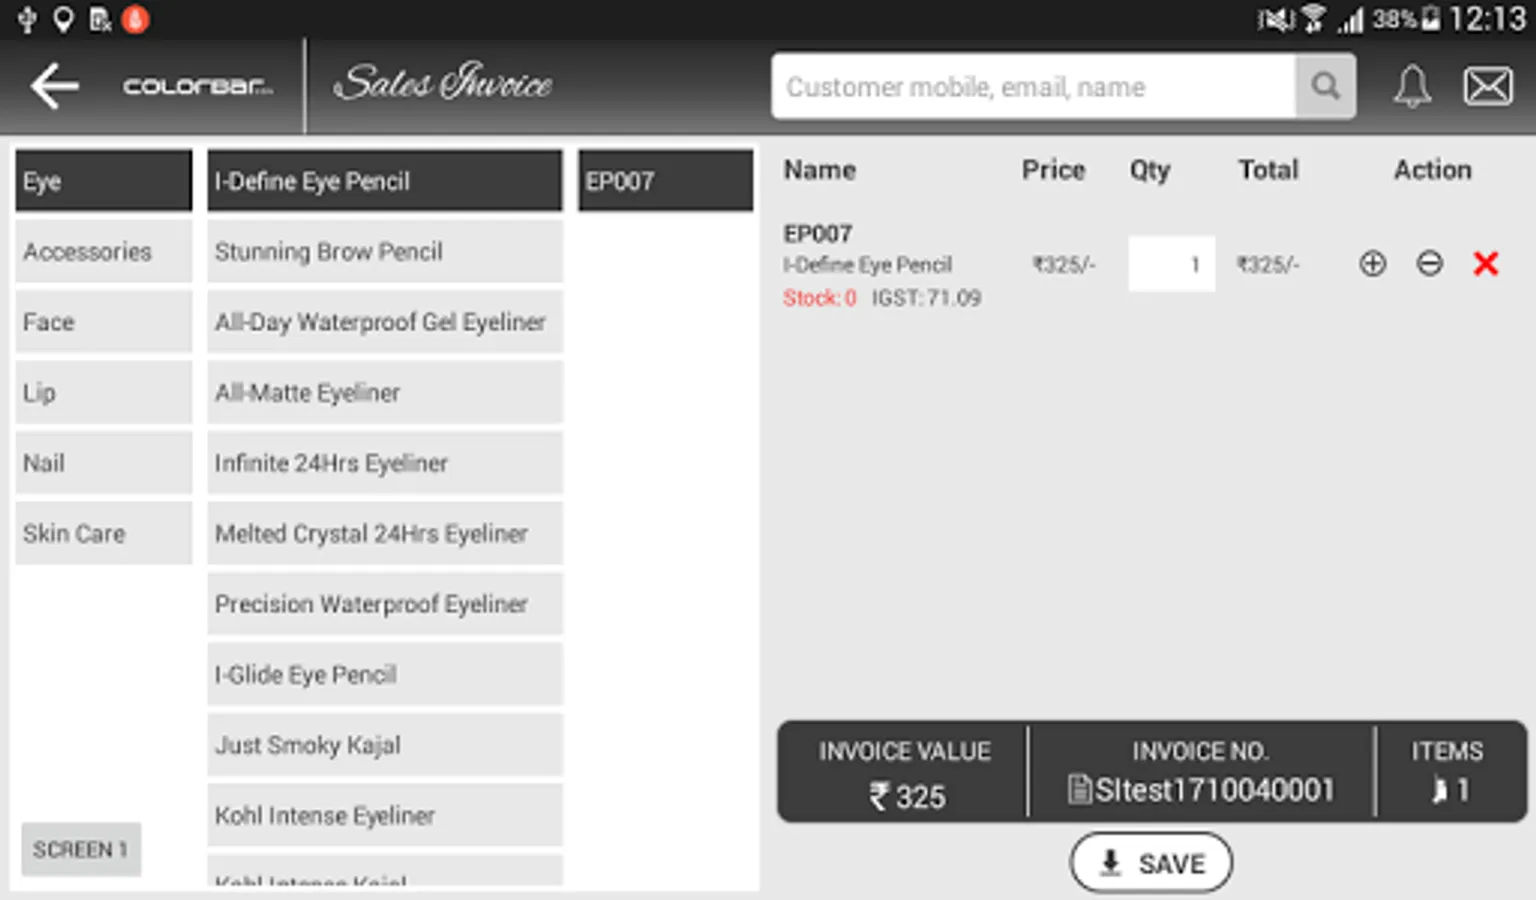Tap the items count icon
The image size is (1536, 900).
pyautogui.click(x=1439, y=791)
